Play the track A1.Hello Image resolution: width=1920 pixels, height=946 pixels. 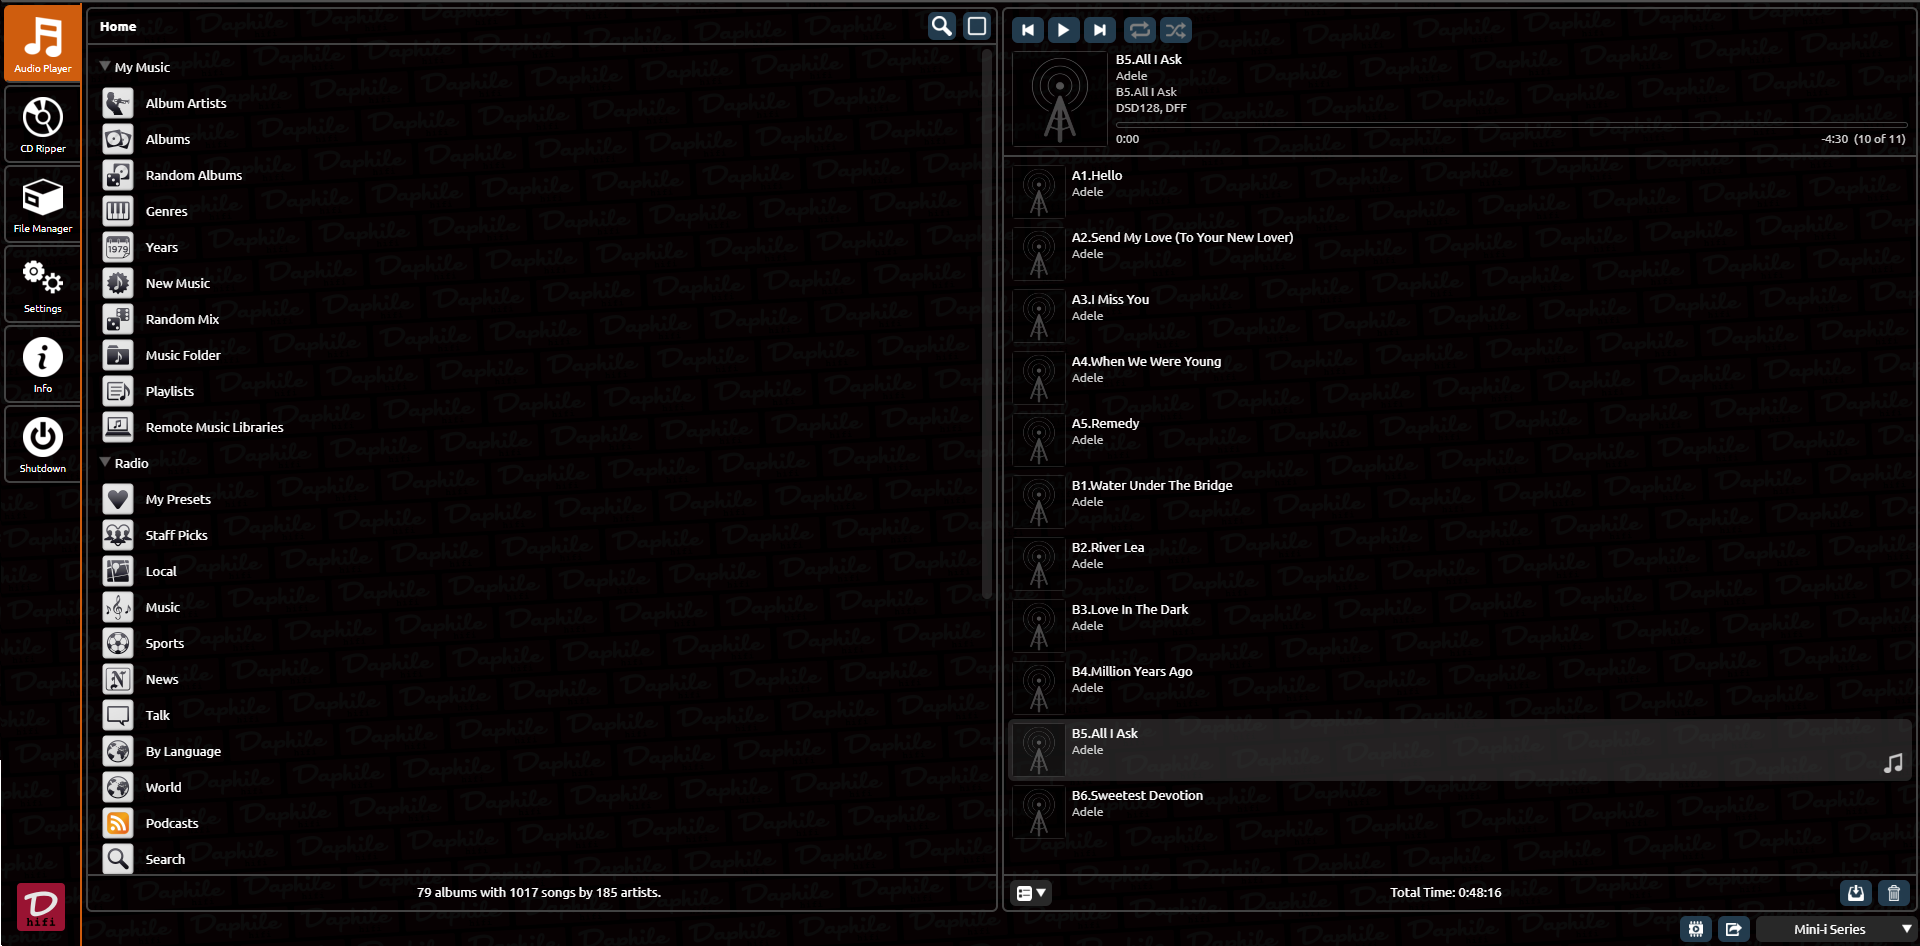[1097, 176]
